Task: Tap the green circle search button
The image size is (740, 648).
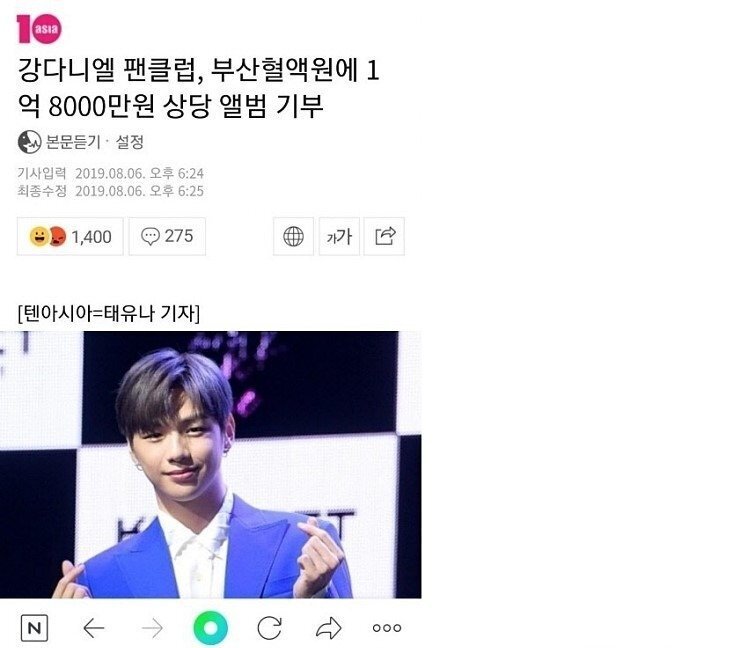Action: (210, 628)
